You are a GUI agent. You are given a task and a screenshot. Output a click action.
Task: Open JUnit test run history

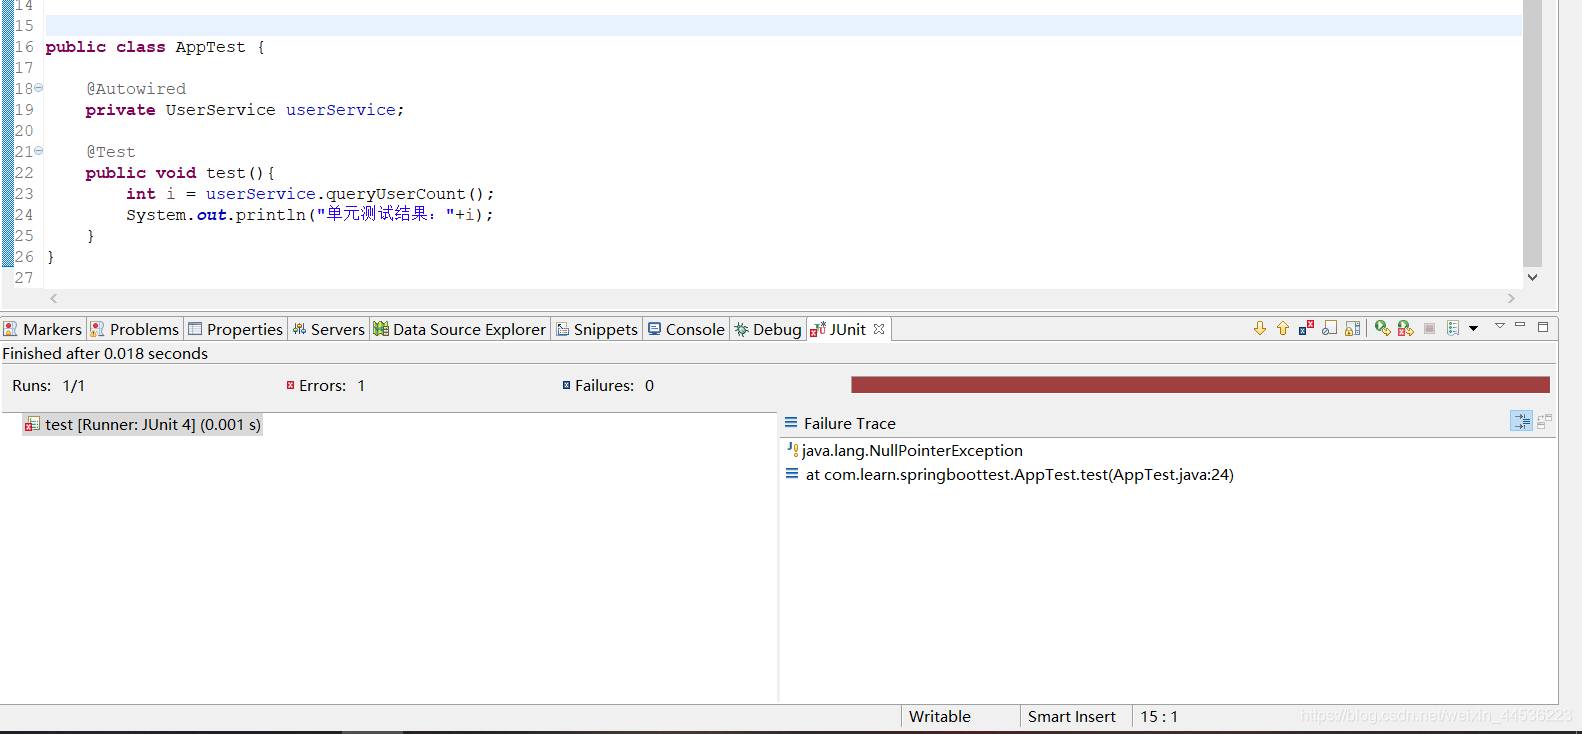1453,328
